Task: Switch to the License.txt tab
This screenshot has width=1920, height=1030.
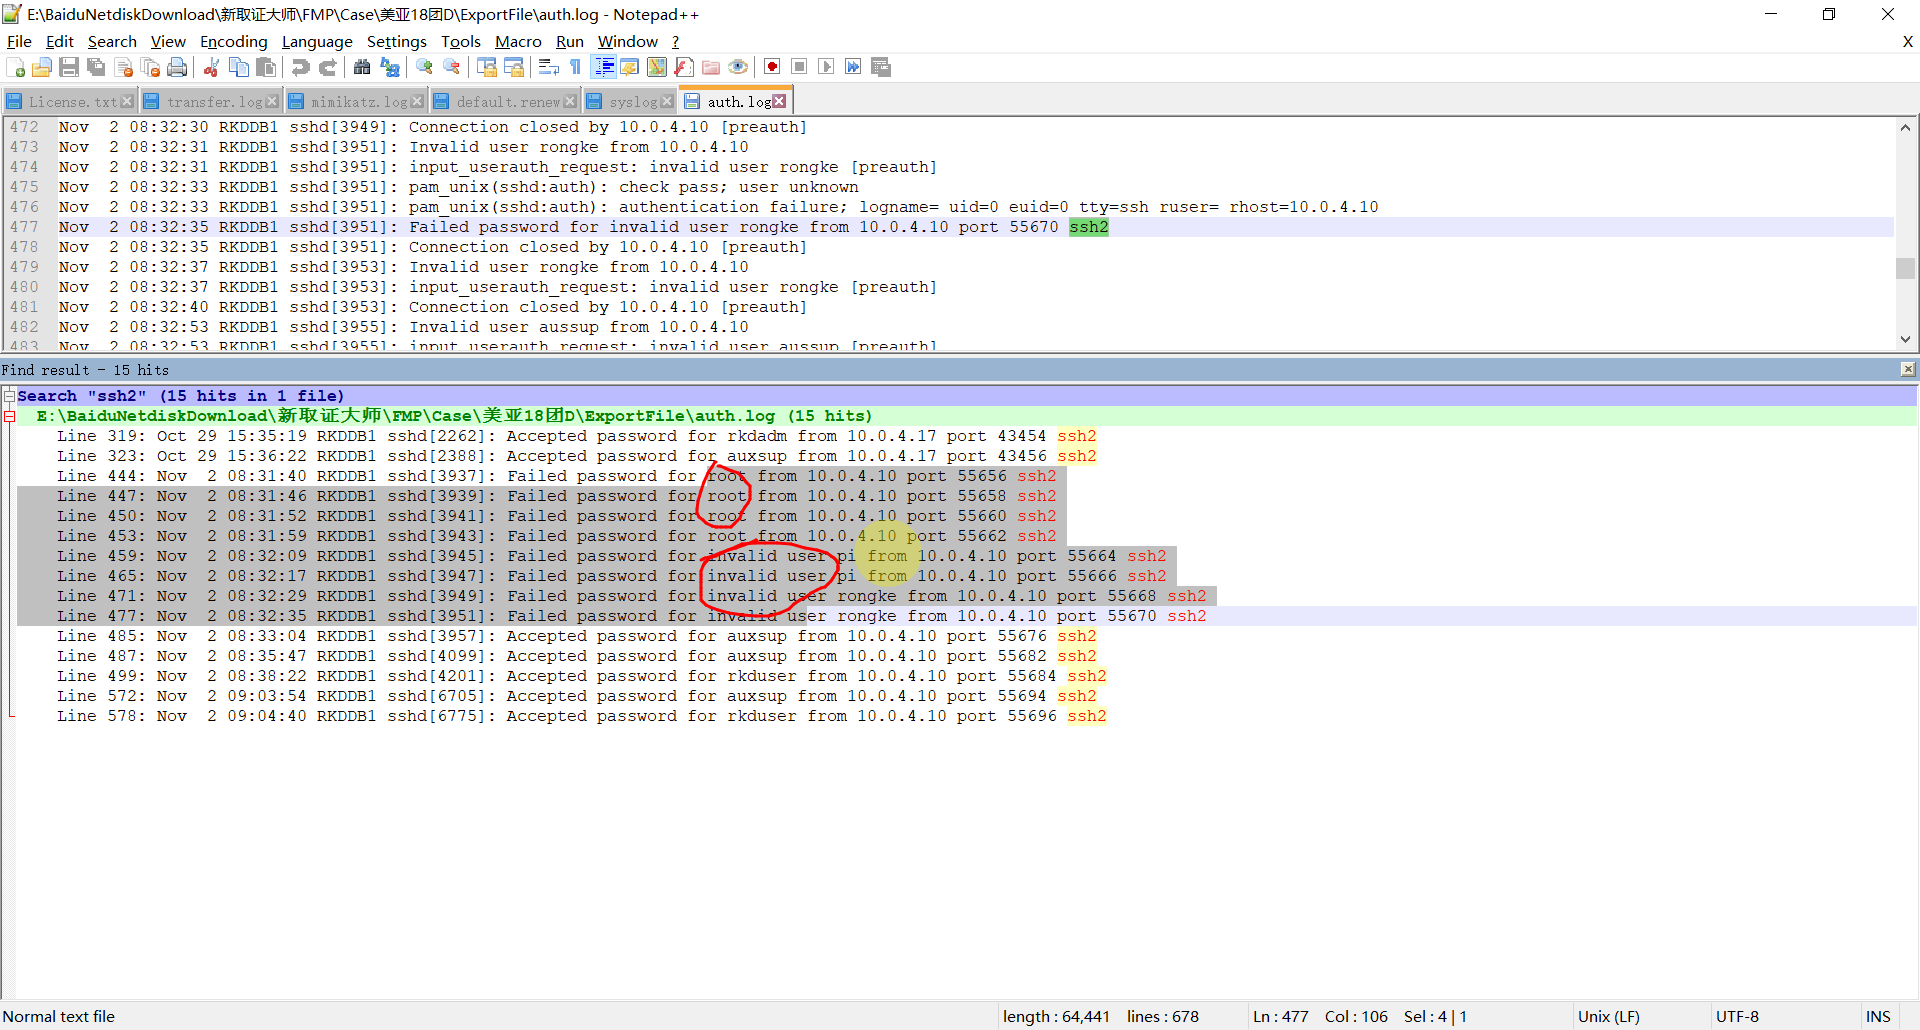Action: click(x=70, y=102)
